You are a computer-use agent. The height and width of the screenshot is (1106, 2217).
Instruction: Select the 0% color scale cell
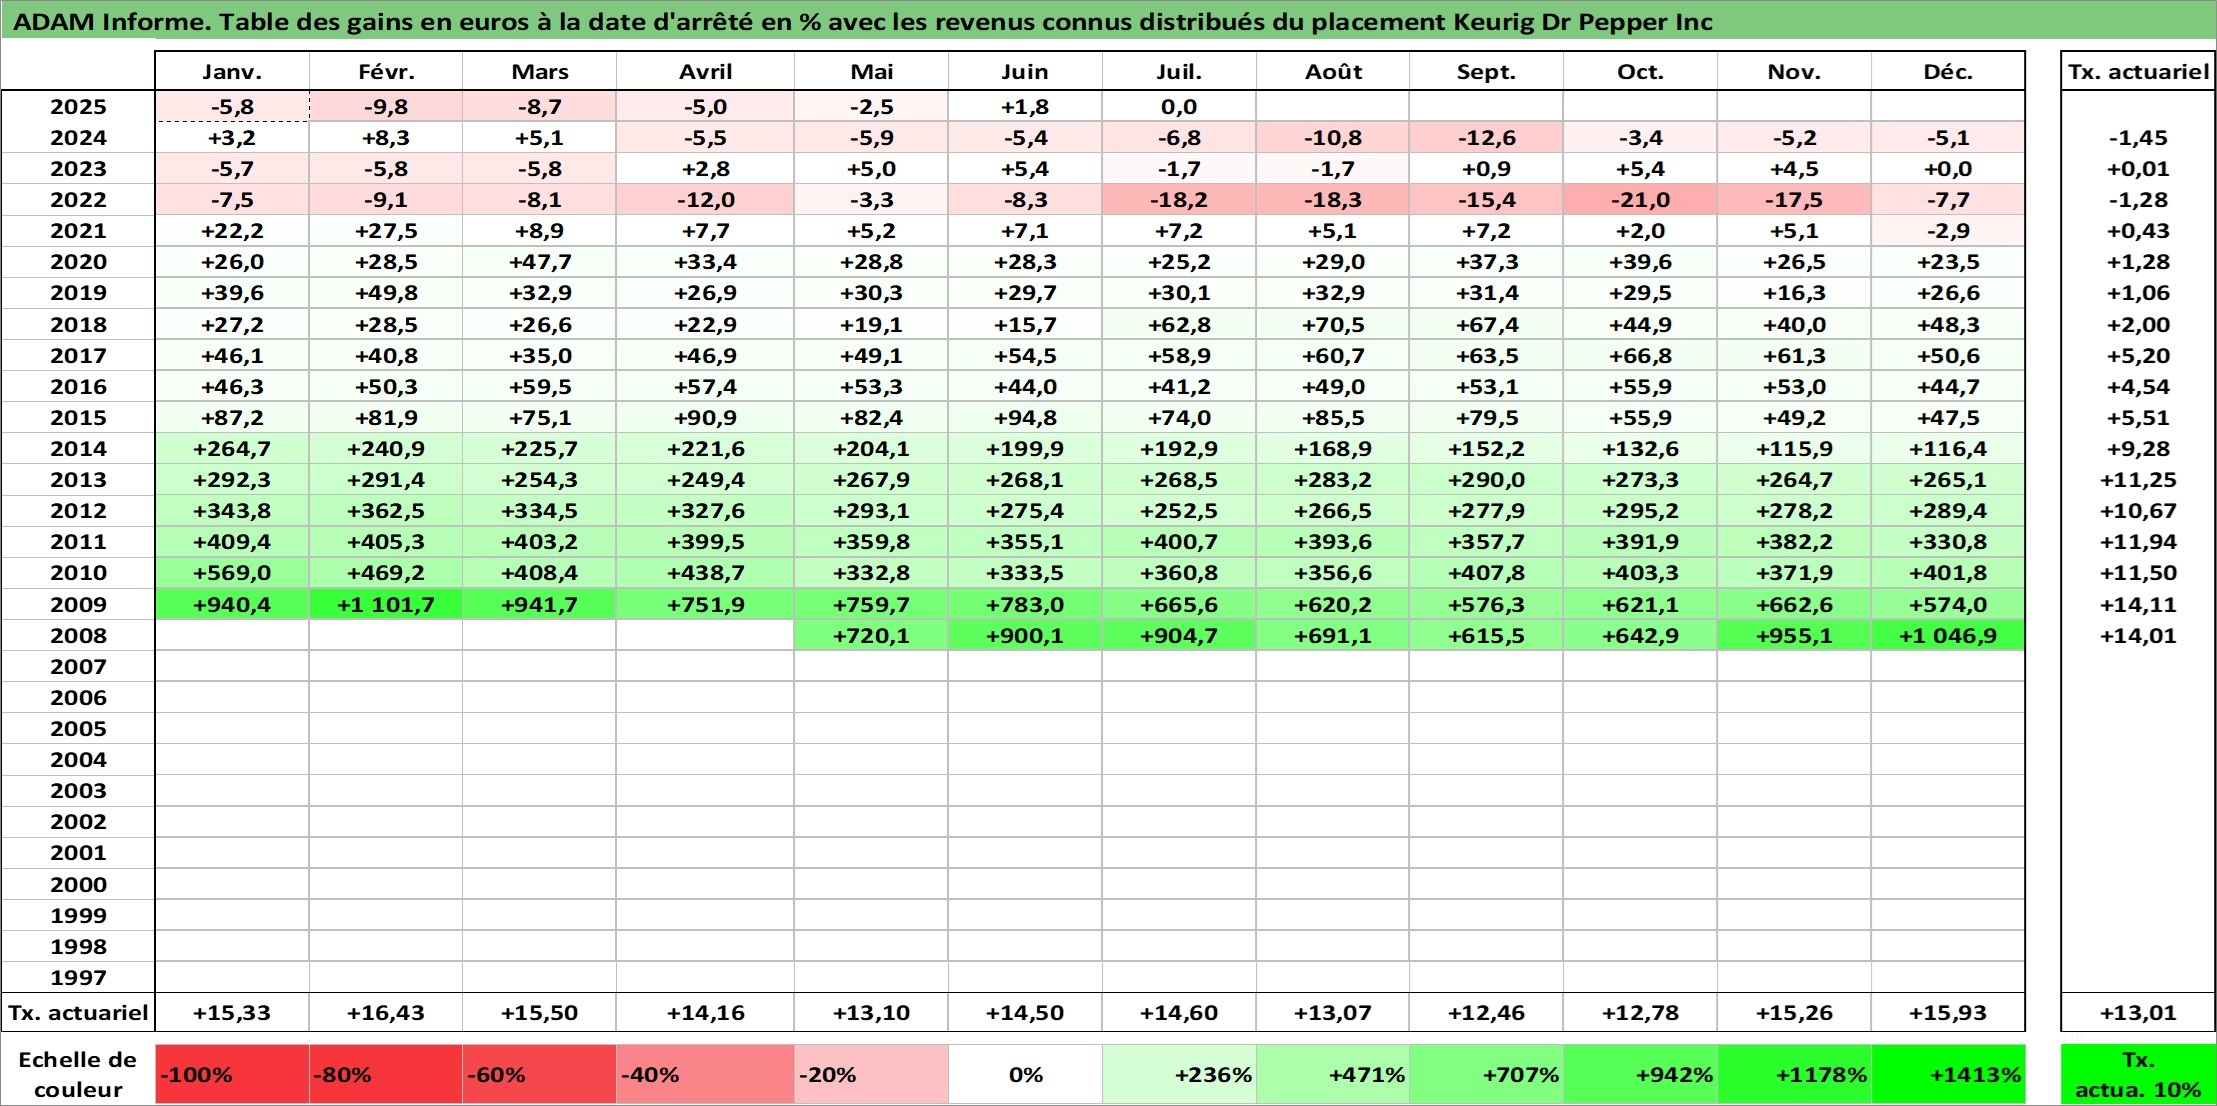1025,1075
